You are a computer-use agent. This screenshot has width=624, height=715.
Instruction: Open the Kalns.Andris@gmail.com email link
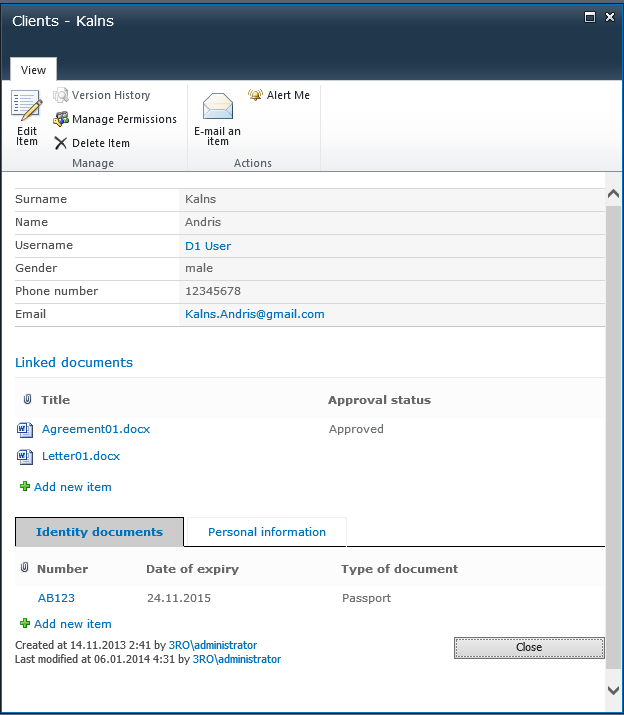(x=254, y=314)
